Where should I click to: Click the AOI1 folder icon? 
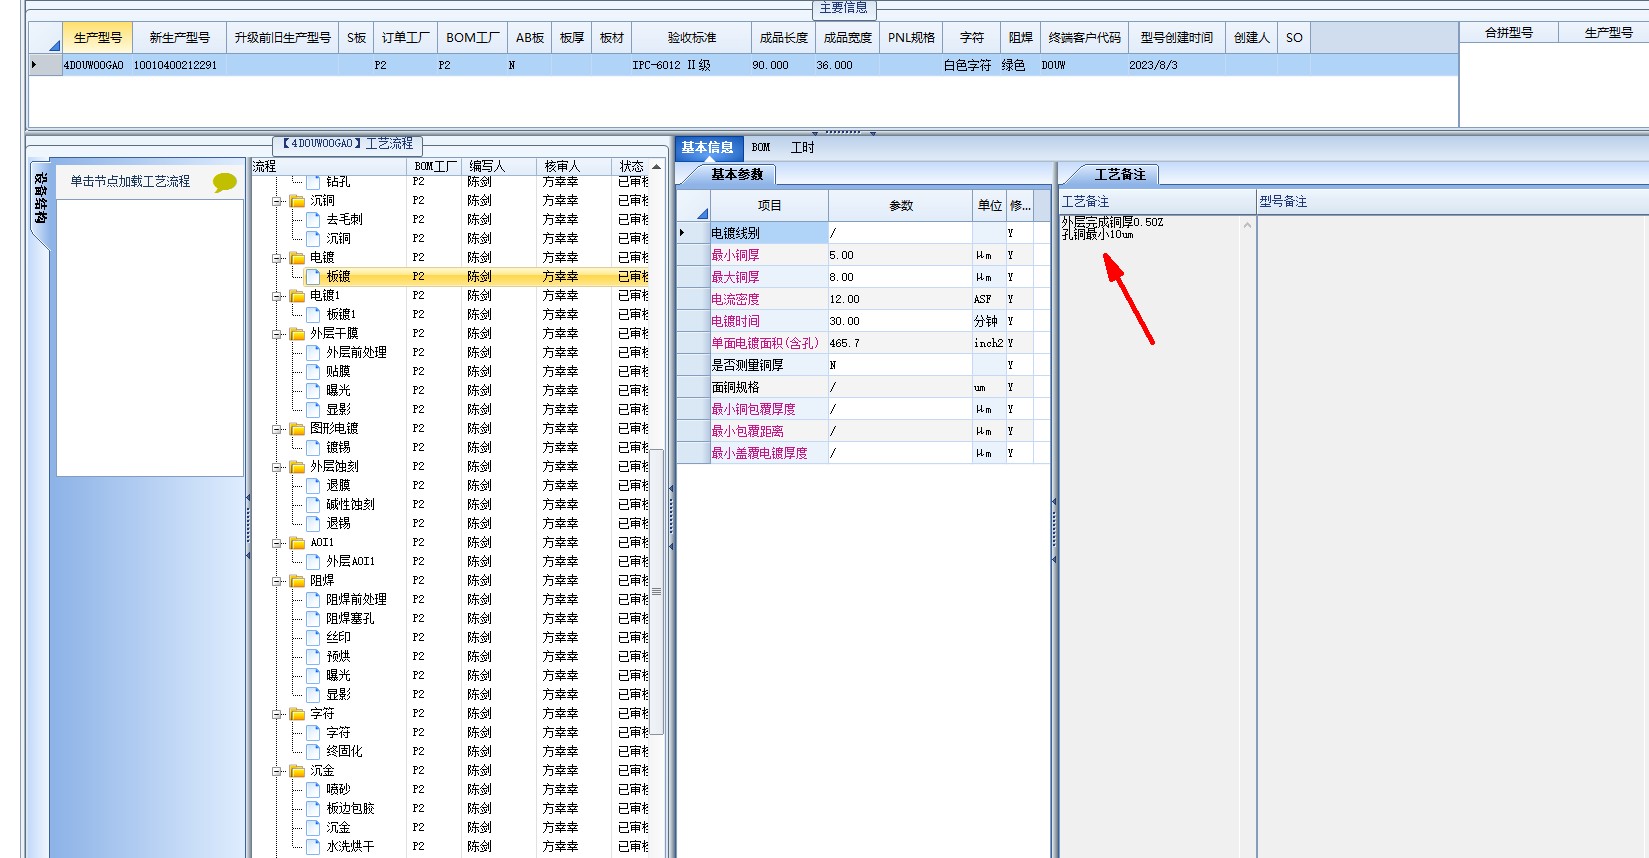pyautogui.click(x=297, y=543)
